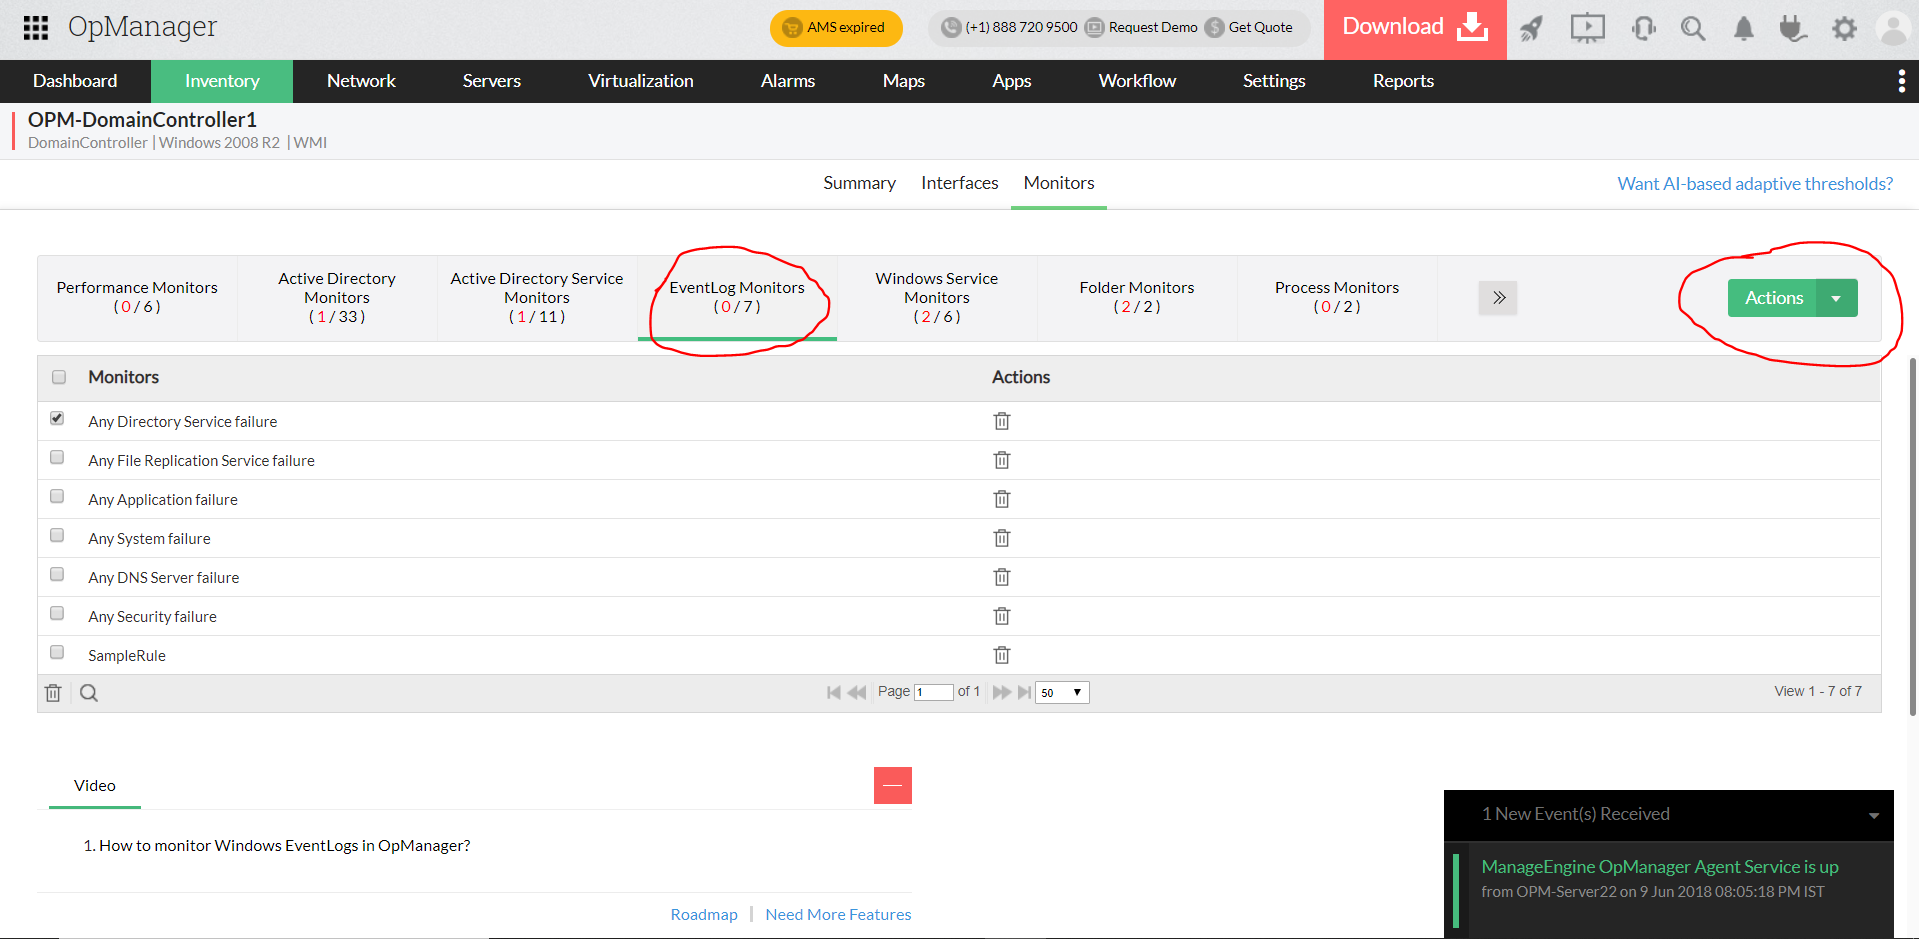Open the vertical three-dot menu

(x=1901, y=81)
